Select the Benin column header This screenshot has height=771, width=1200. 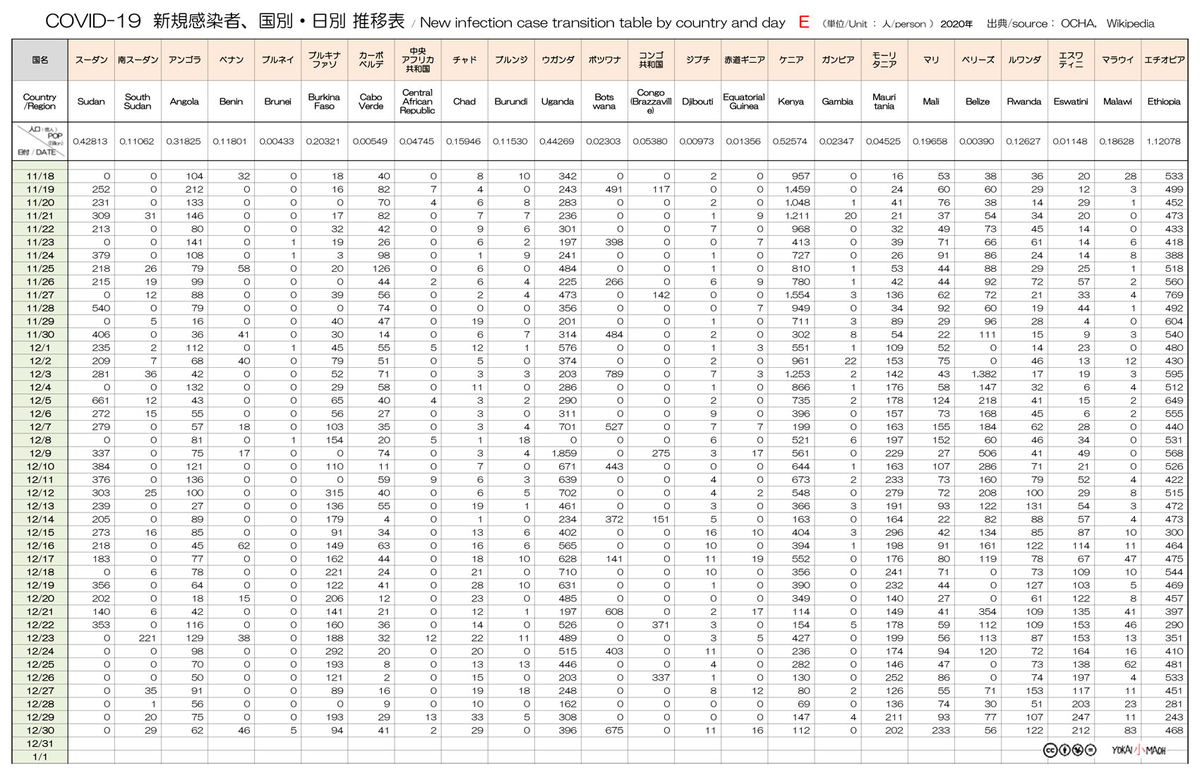[231, 102]
